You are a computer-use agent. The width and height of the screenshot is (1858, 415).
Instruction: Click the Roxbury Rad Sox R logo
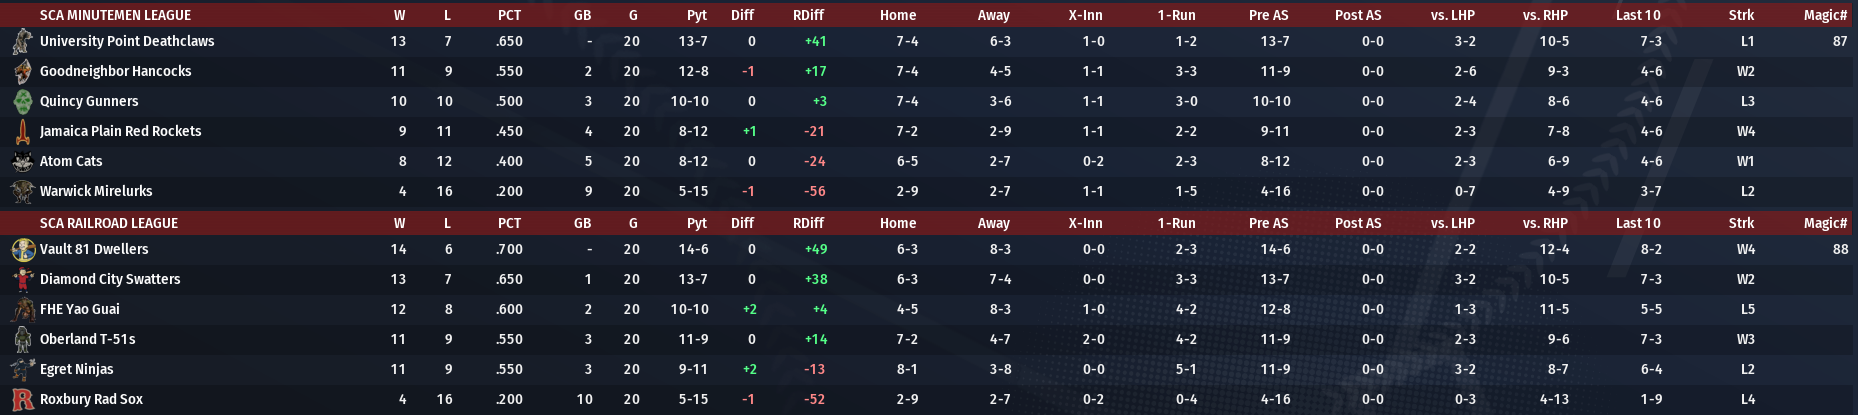tap(22, 399)
